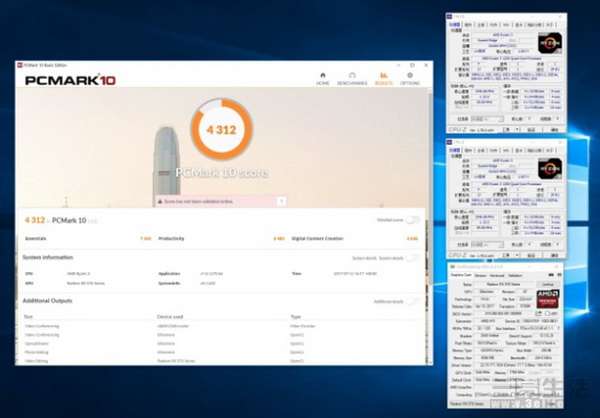The width and height of the screenshot is (600, 418).
Task: Click the BIOS export icon in GPU-Z
Action: tap(538, 314)
